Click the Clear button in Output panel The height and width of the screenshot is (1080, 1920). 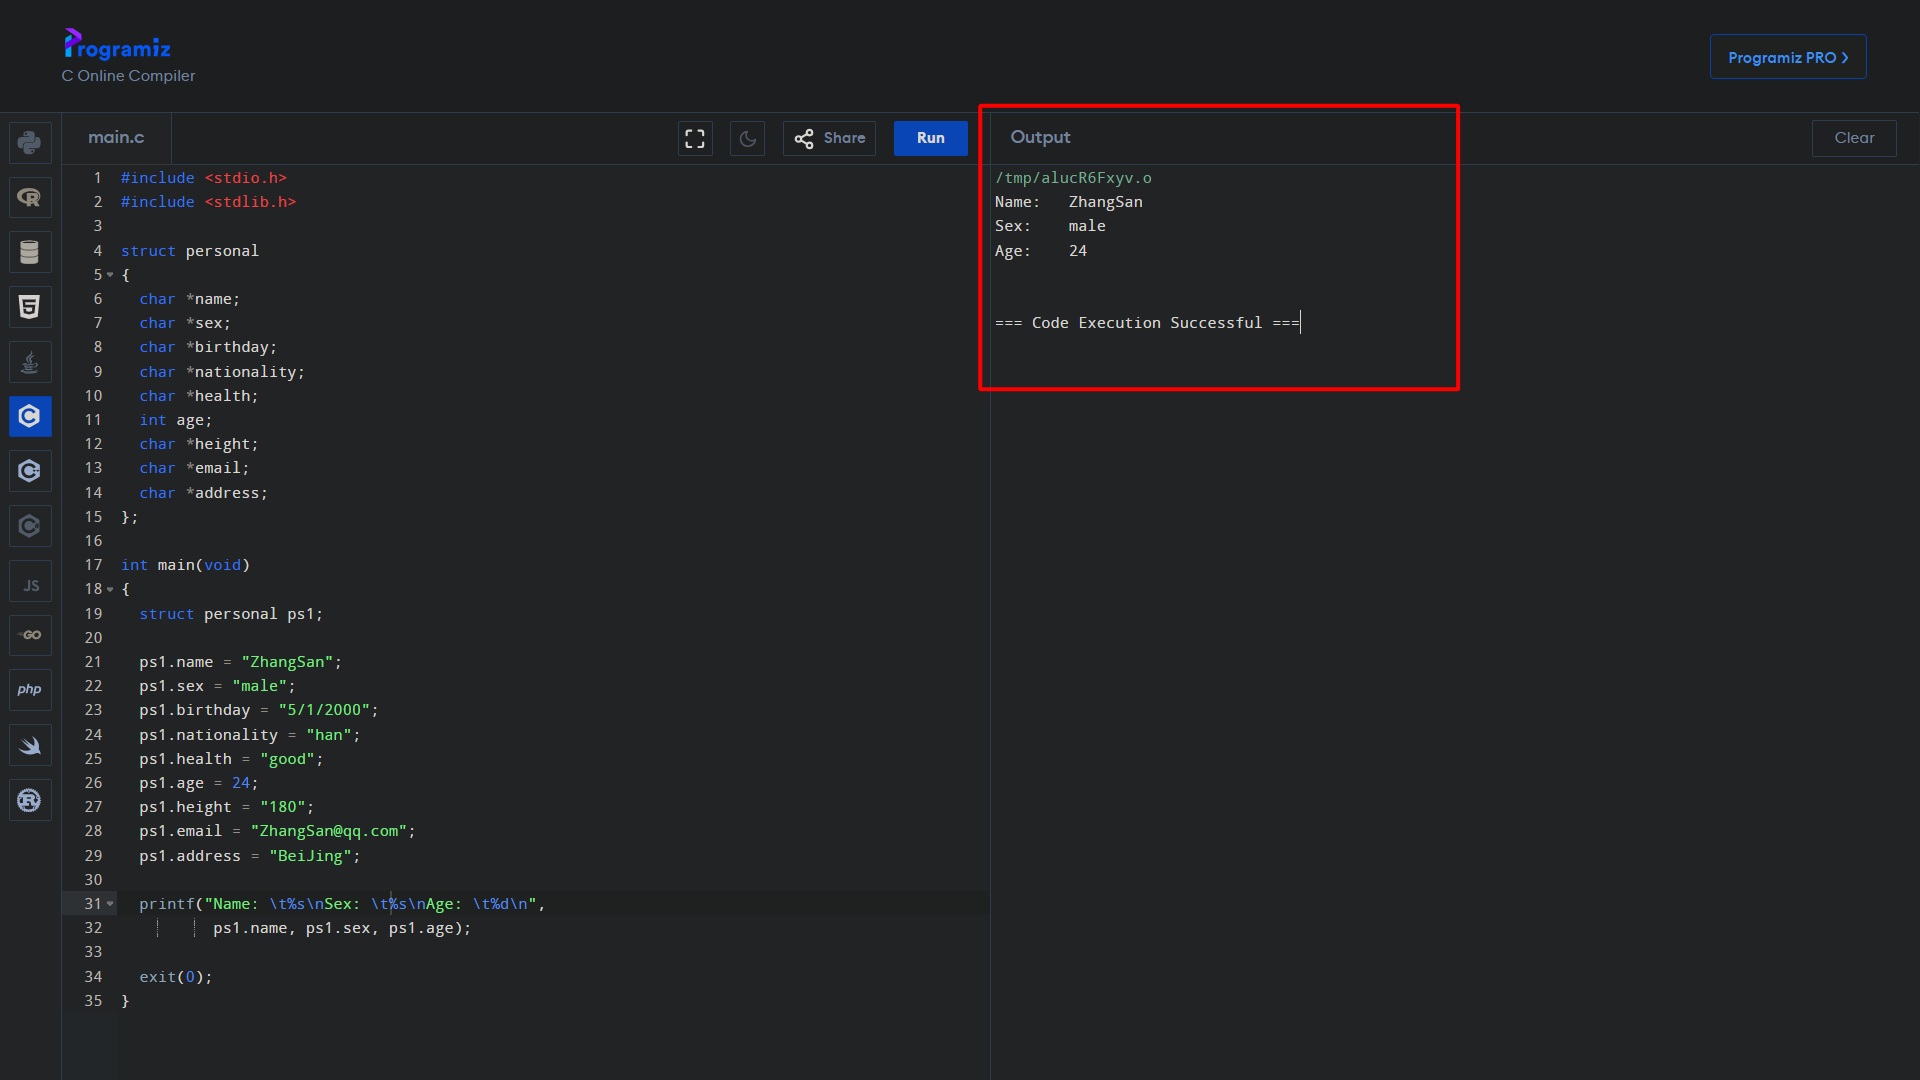click(1854, 137)
